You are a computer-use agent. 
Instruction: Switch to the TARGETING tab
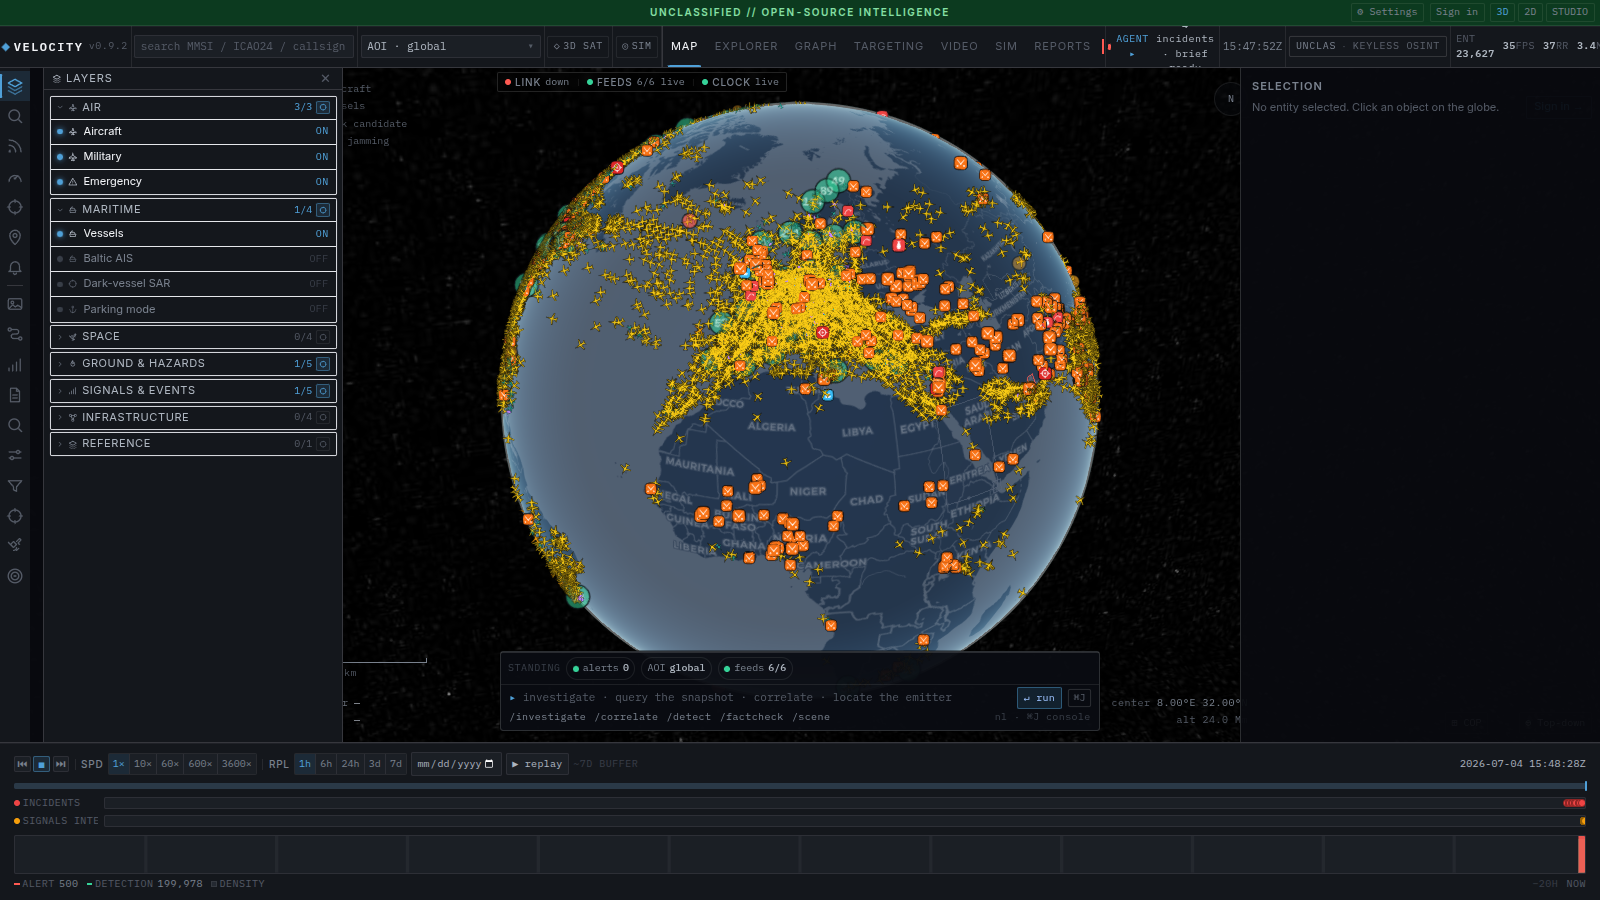[x=889, y=46]
